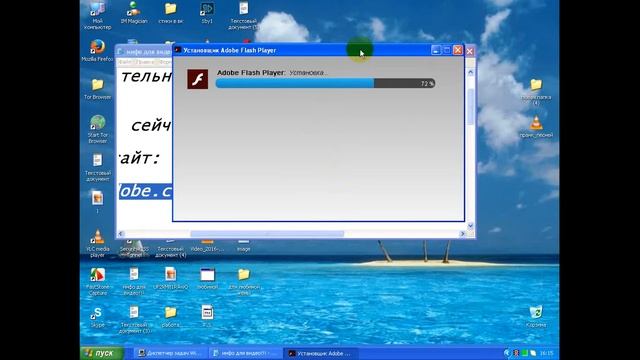Select the 'инфо для видео' text file icon
This screenshot has height=360, width=640.
(x=134, y=274)
